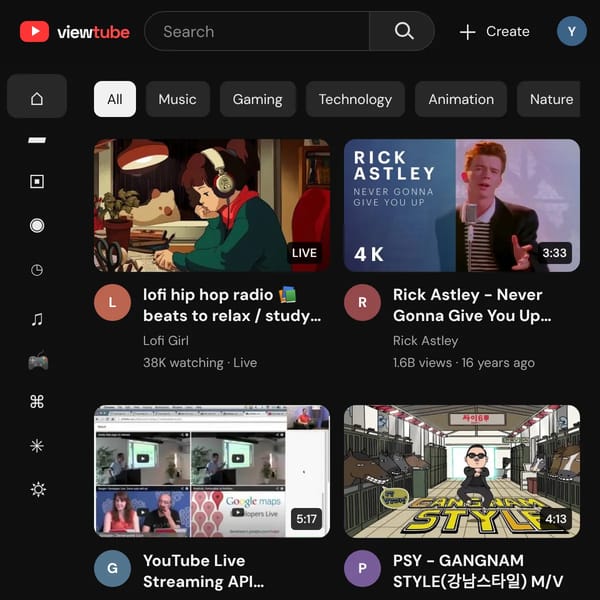Click the Create button text
Image resolution: width=600 pixels, height=600 pixels.
(508, 31)
